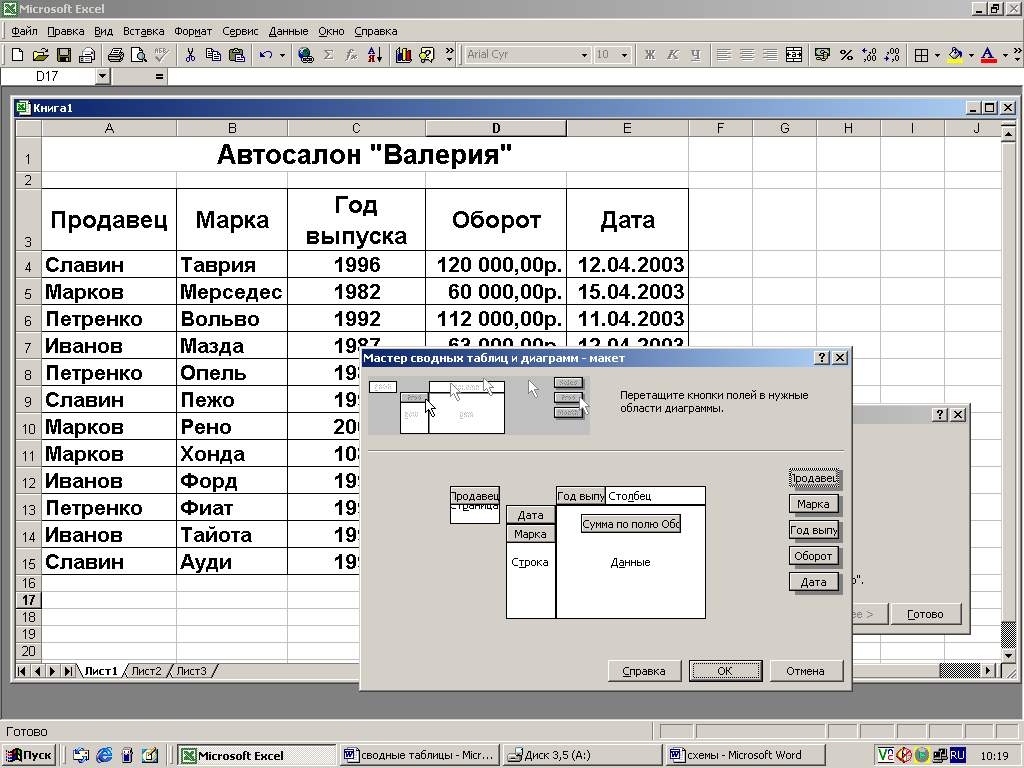Click Оборот field button at right

(x=813, y=556)
